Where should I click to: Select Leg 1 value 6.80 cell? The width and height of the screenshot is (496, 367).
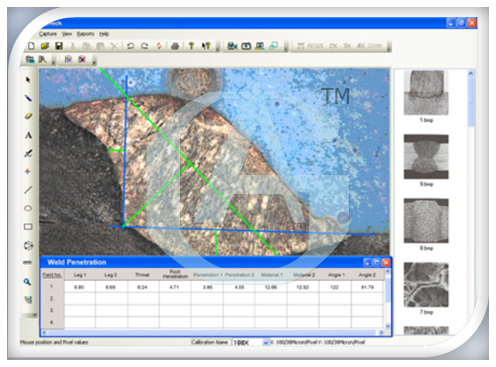(79, 287)
